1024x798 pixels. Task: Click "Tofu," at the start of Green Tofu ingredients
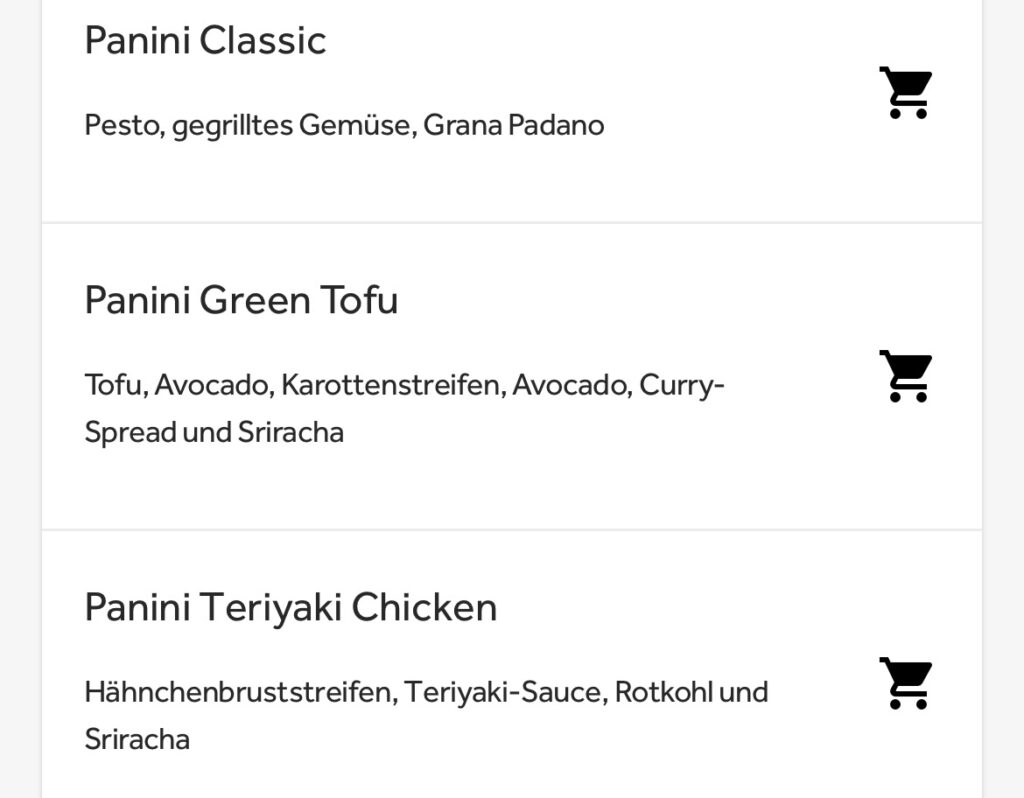114,385
